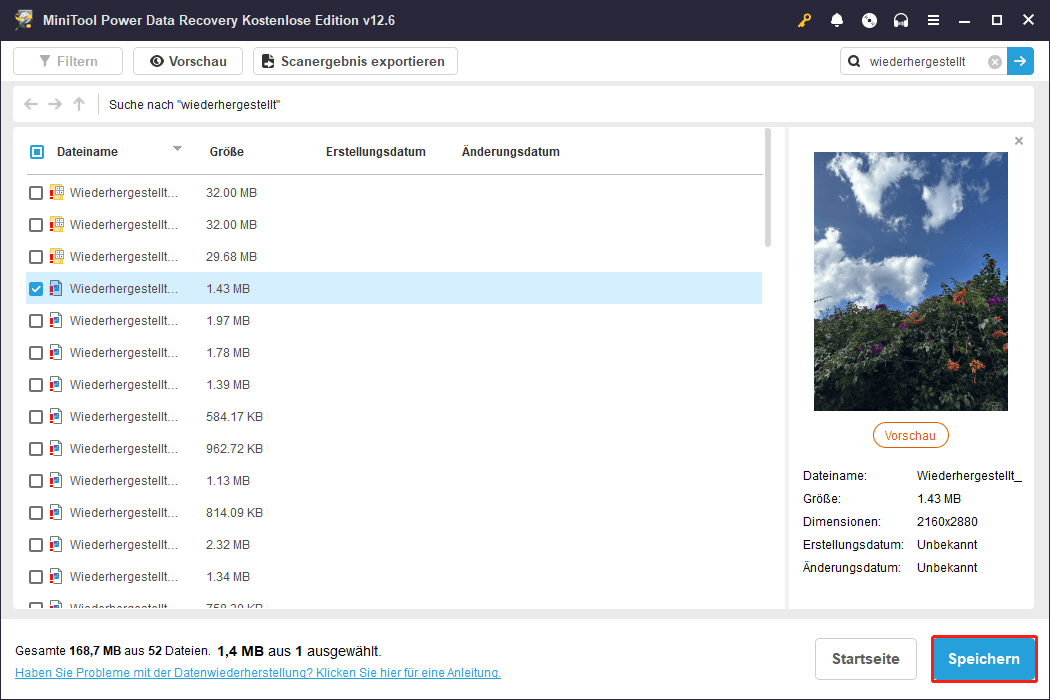This screenshot has height=700, width=1050.
Task: Click the orange Vorschau button under the image
Action: click(x=910, y=434)
